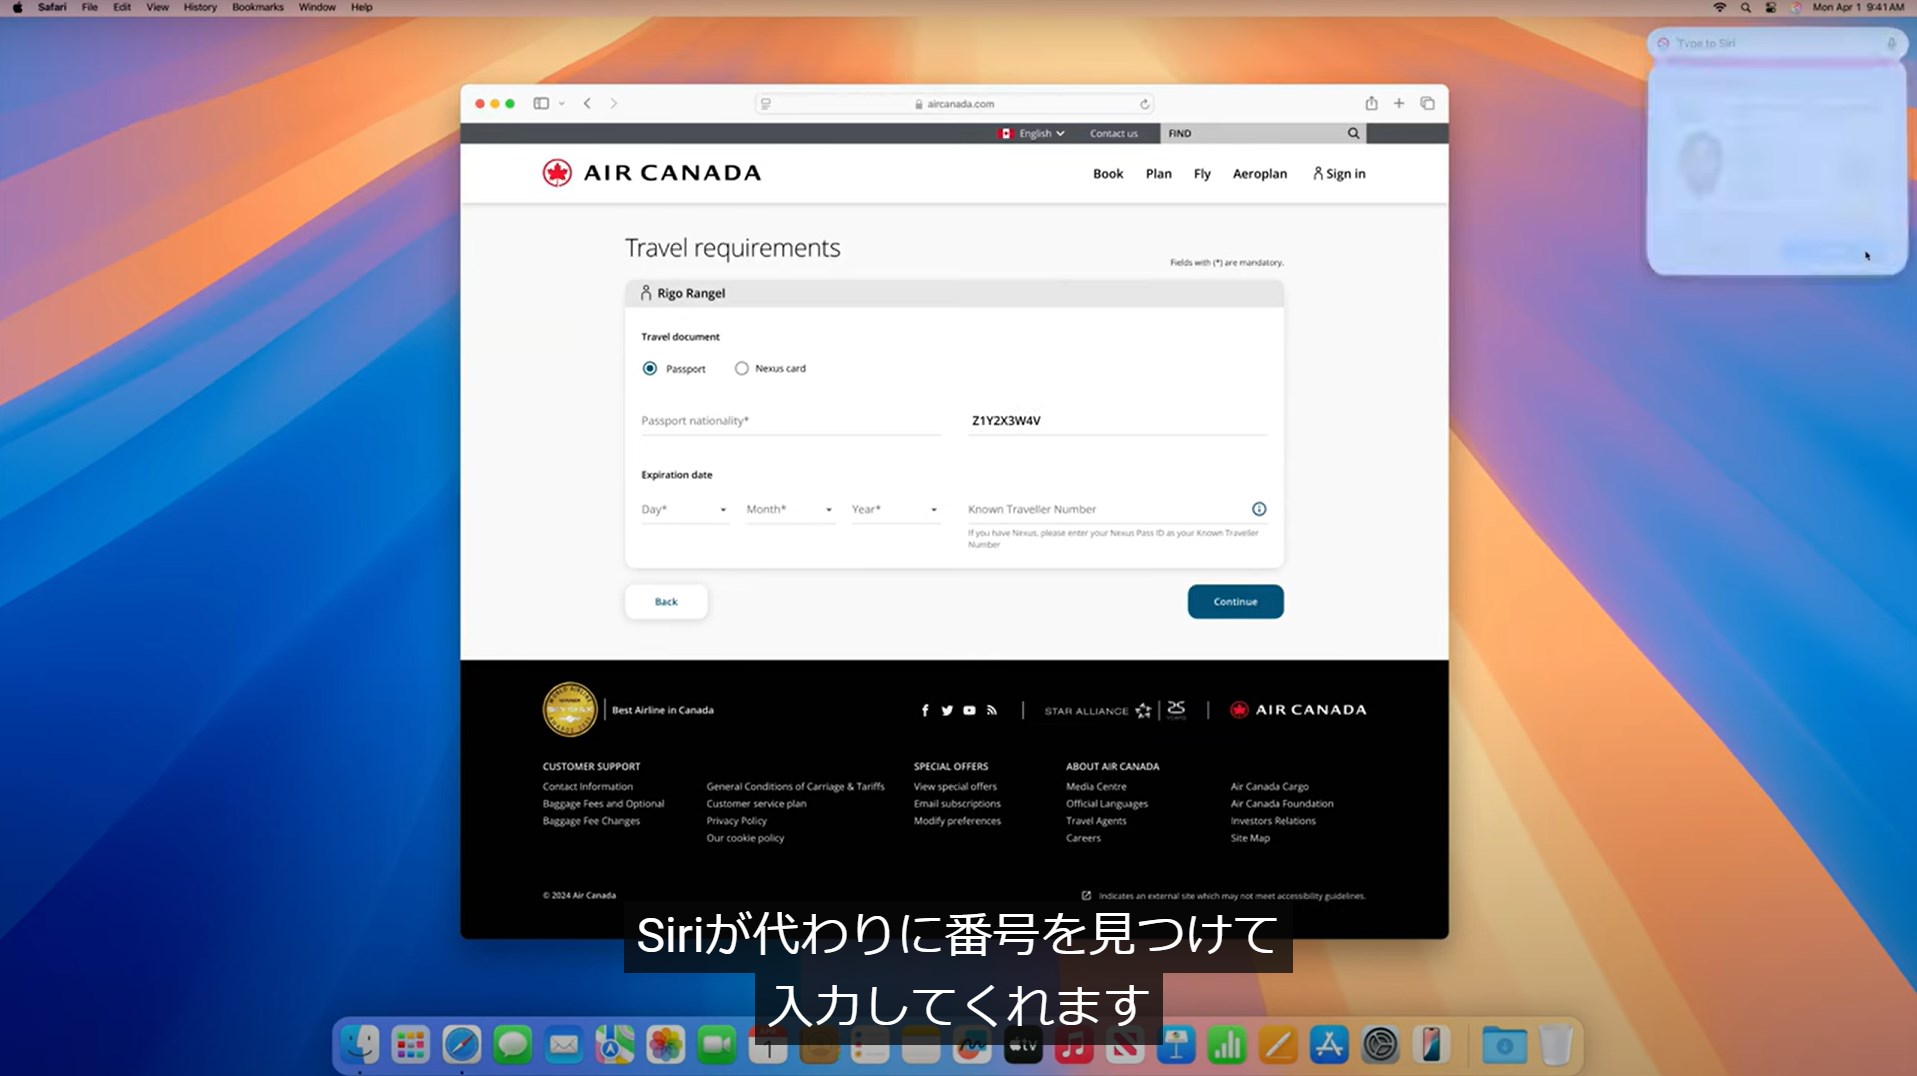Click the passport number field showing Z1Y2X3W4V

tap(1118, 421)
